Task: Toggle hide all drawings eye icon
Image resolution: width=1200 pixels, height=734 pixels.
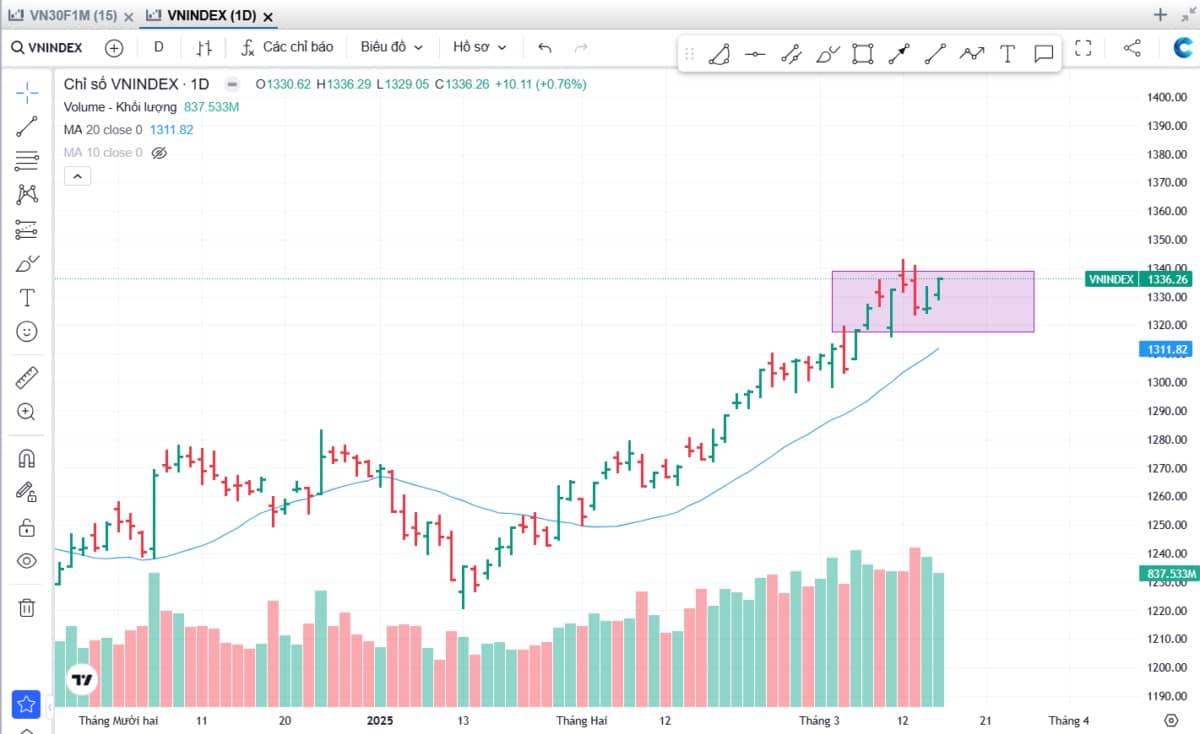Action: 27,561
